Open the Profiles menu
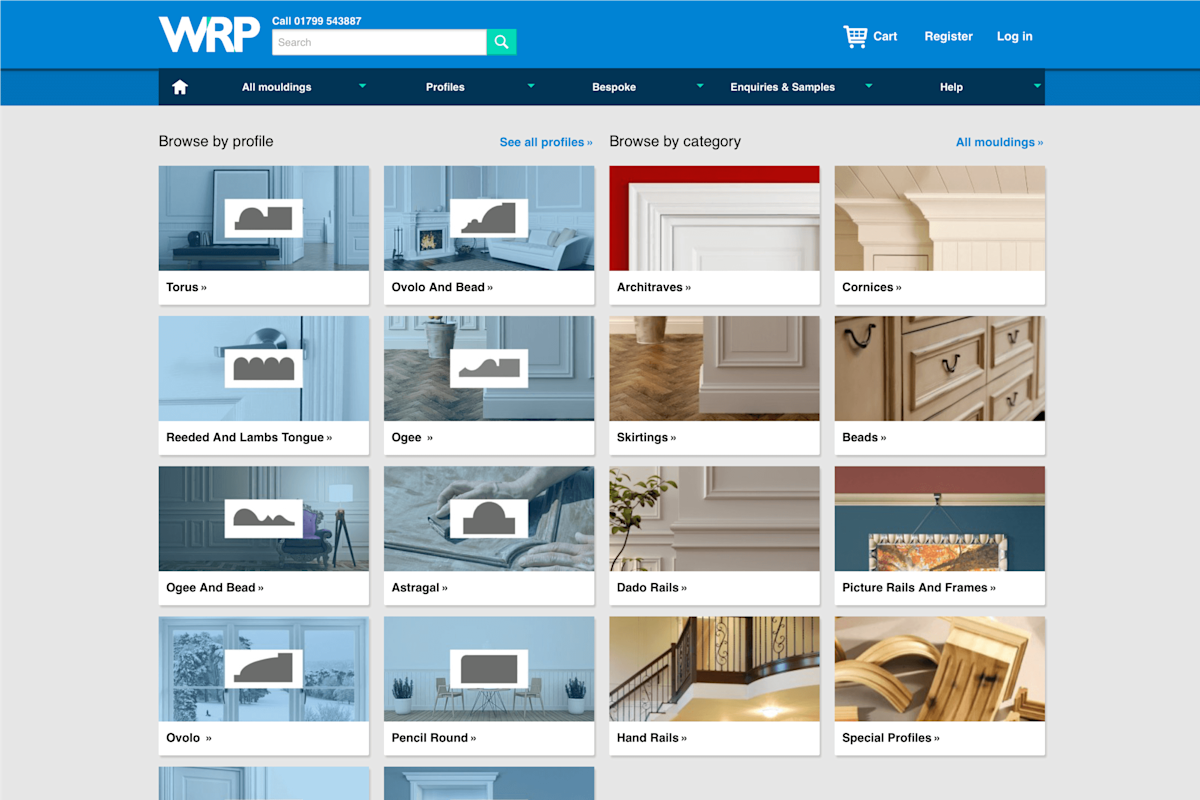Screen dimensions: 1200x800 pyautogui.click(x=445, y=87)
